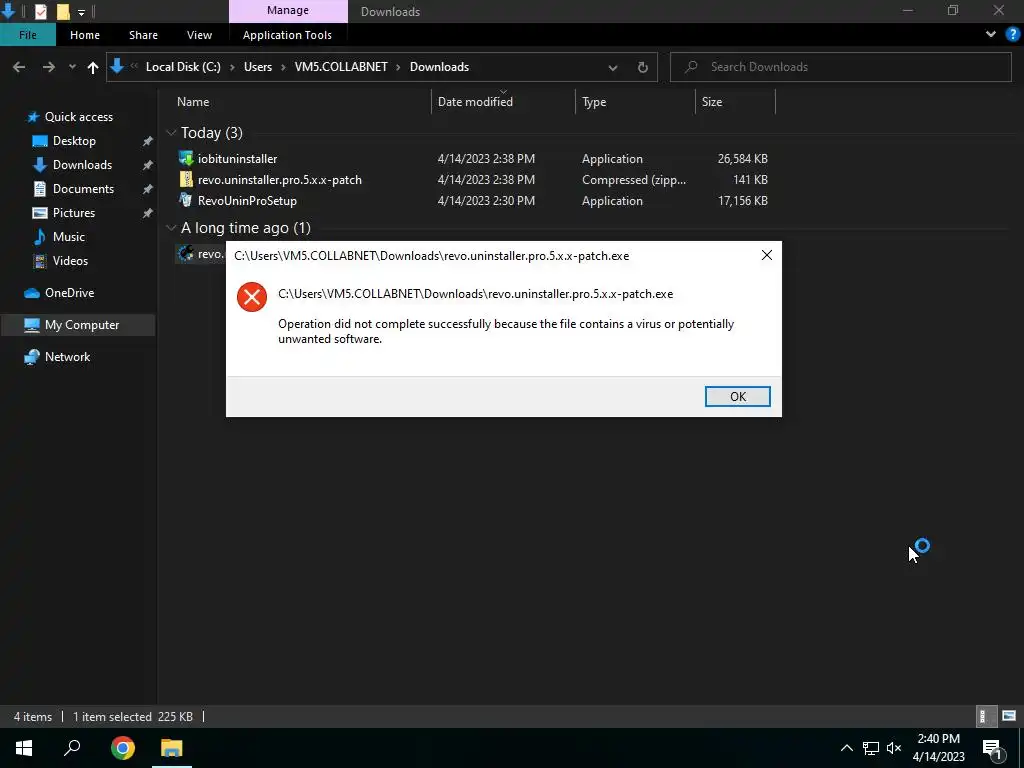Click the Properties quick access toolbar icon
The image size is (1024, 768).
click(40, 11)
